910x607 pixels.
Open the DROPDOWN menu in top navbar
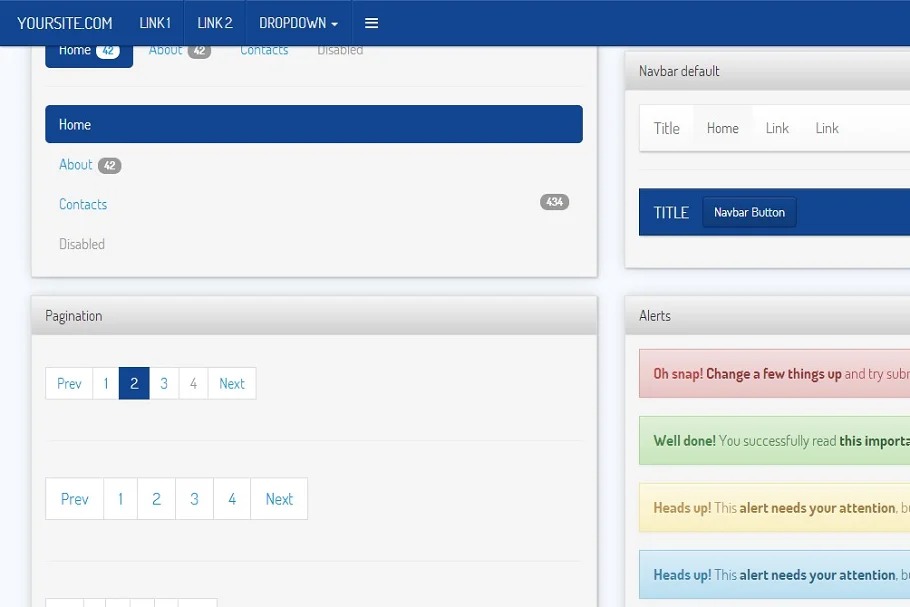click(298, 23)
